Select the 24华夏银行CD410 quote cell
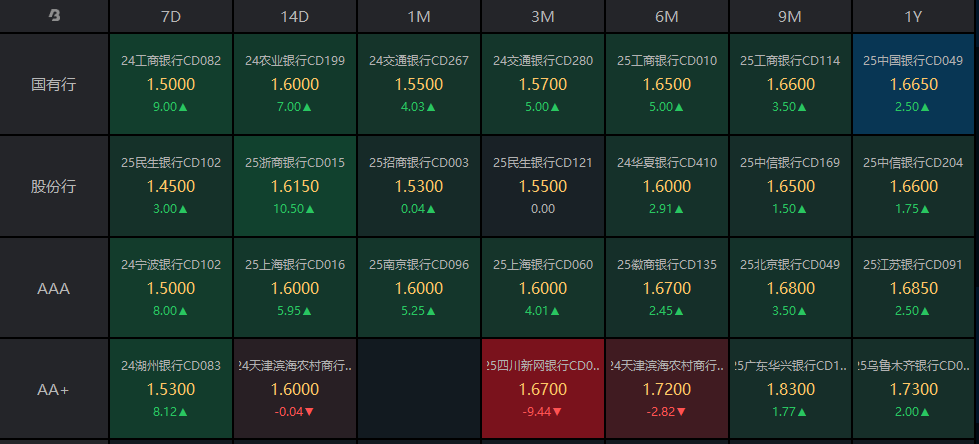Image resolution: width=979 pixels, height=444 pixels. pyautogui.click(x=667, y=186)
